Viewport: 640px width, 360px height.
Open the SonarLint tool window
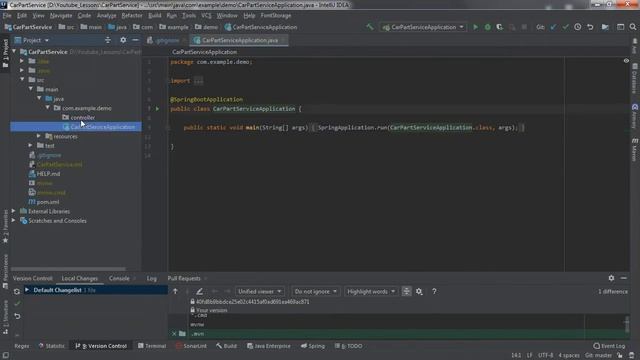tap(191, 346)
